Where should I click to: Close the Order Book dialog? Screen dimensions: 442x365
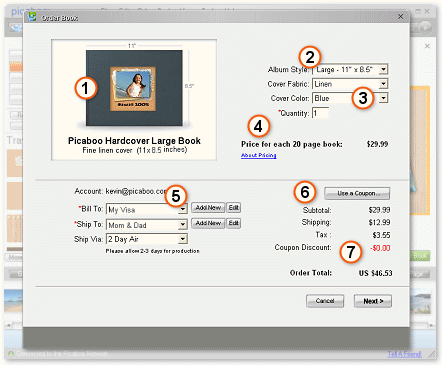point(401,17)
